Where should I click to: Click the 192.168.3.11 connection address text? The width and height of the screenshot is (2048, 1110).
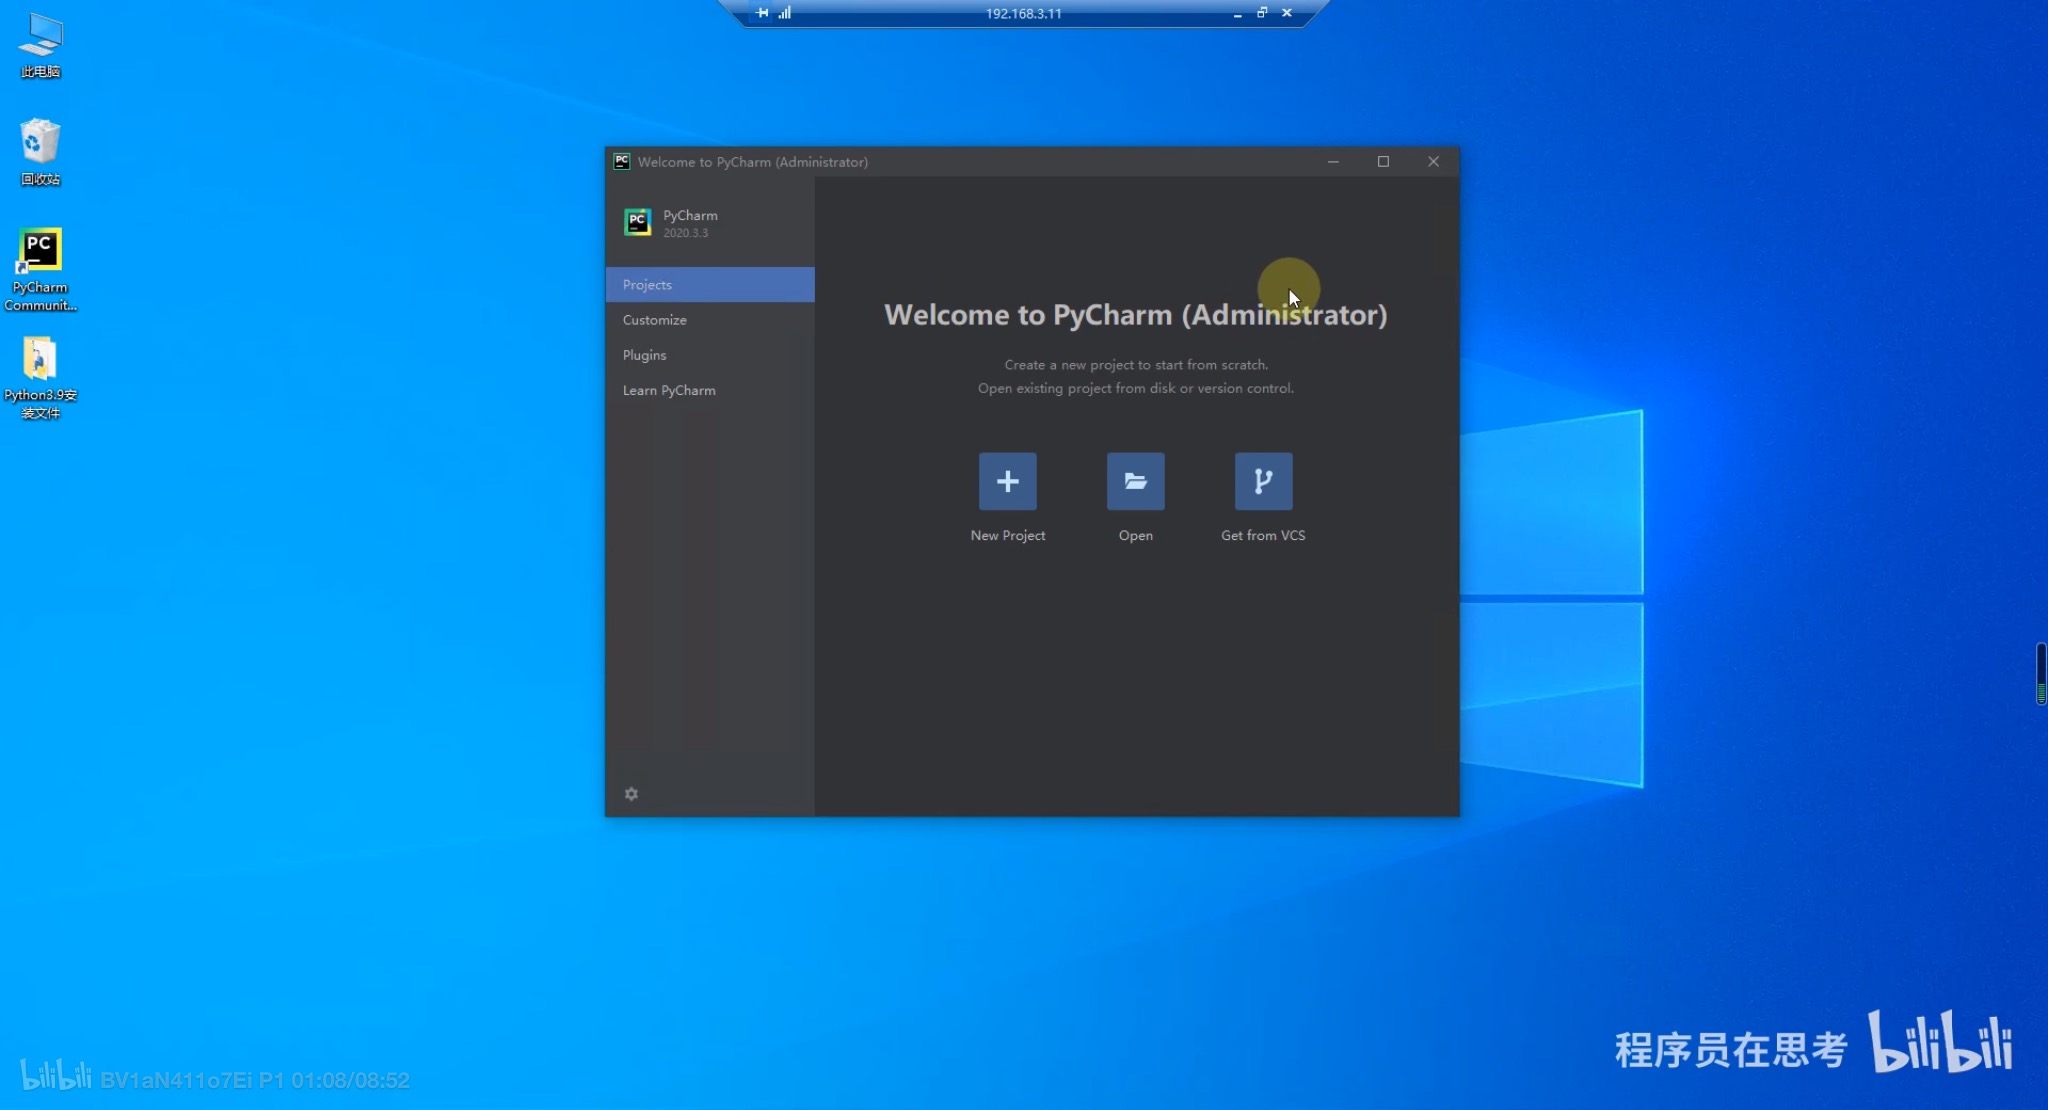(1023, 14)
